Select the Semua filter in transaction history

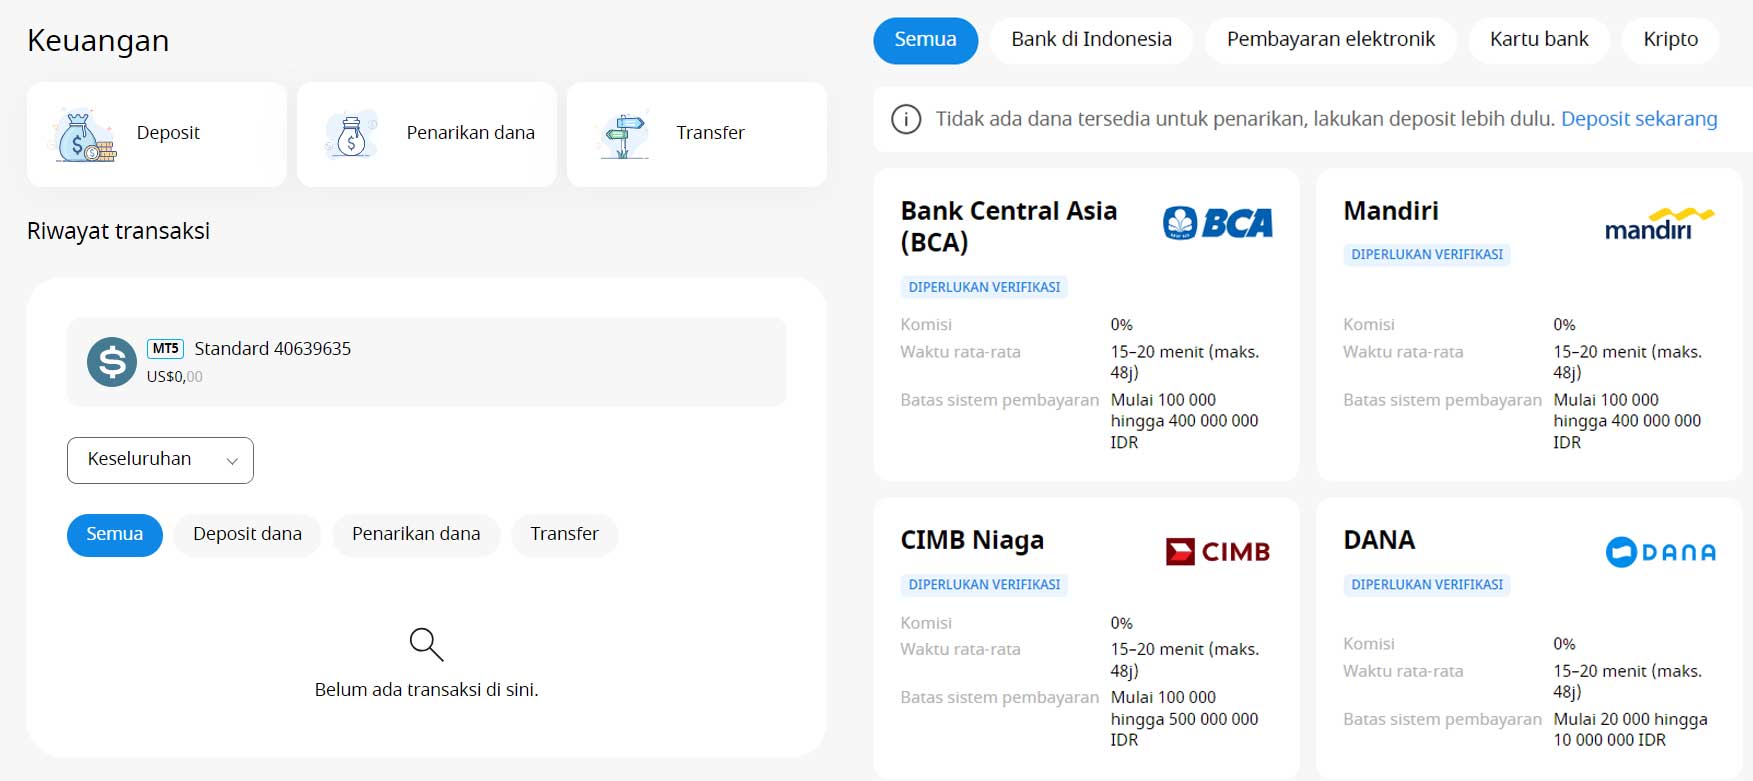pyautogui.click(x=115, y=535)
